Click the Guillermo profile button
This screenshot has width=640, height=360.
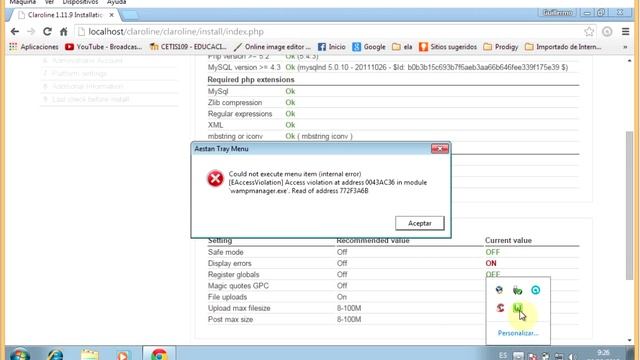pyautogui.click(x=558, y=13)
